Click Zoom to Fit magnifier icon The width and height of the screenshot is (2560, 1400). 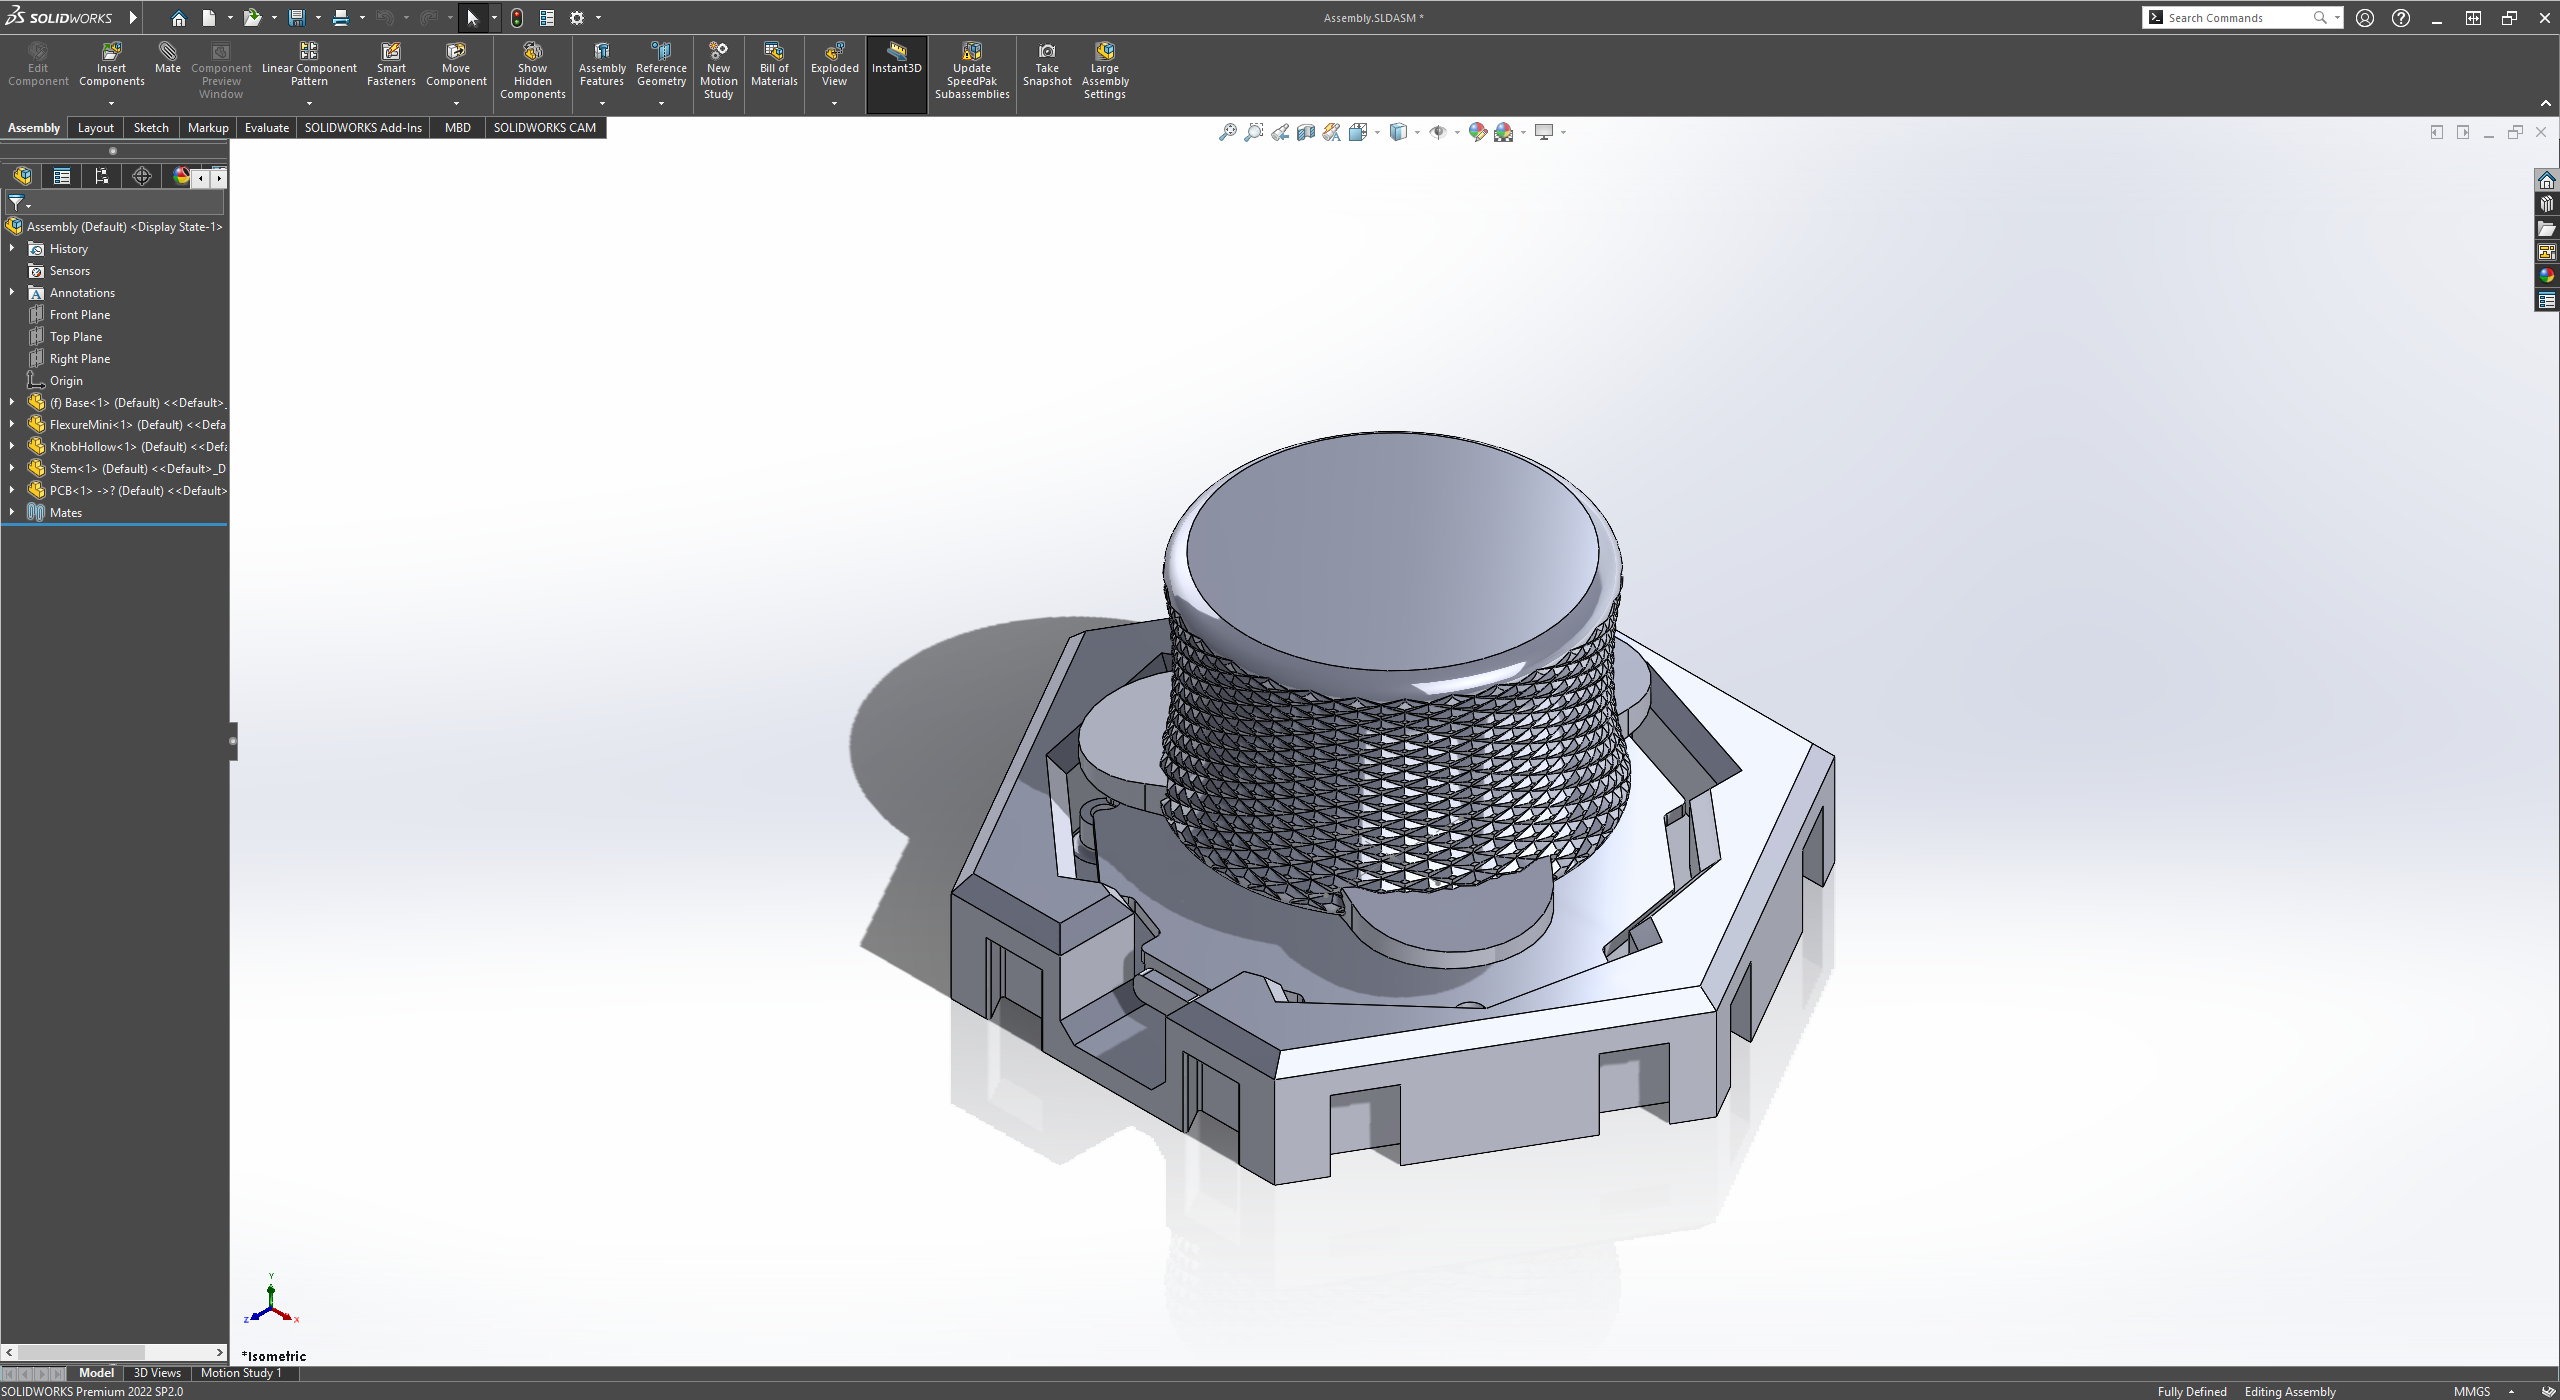(1227, 132)
